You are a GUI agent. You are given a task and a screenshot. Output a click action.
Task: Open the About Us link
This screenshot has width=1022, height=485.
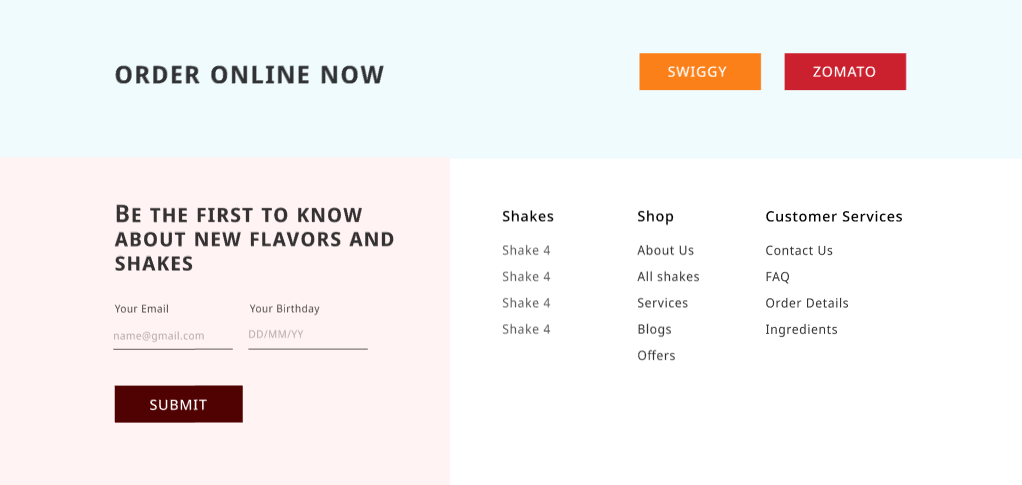tap(665, 250)
